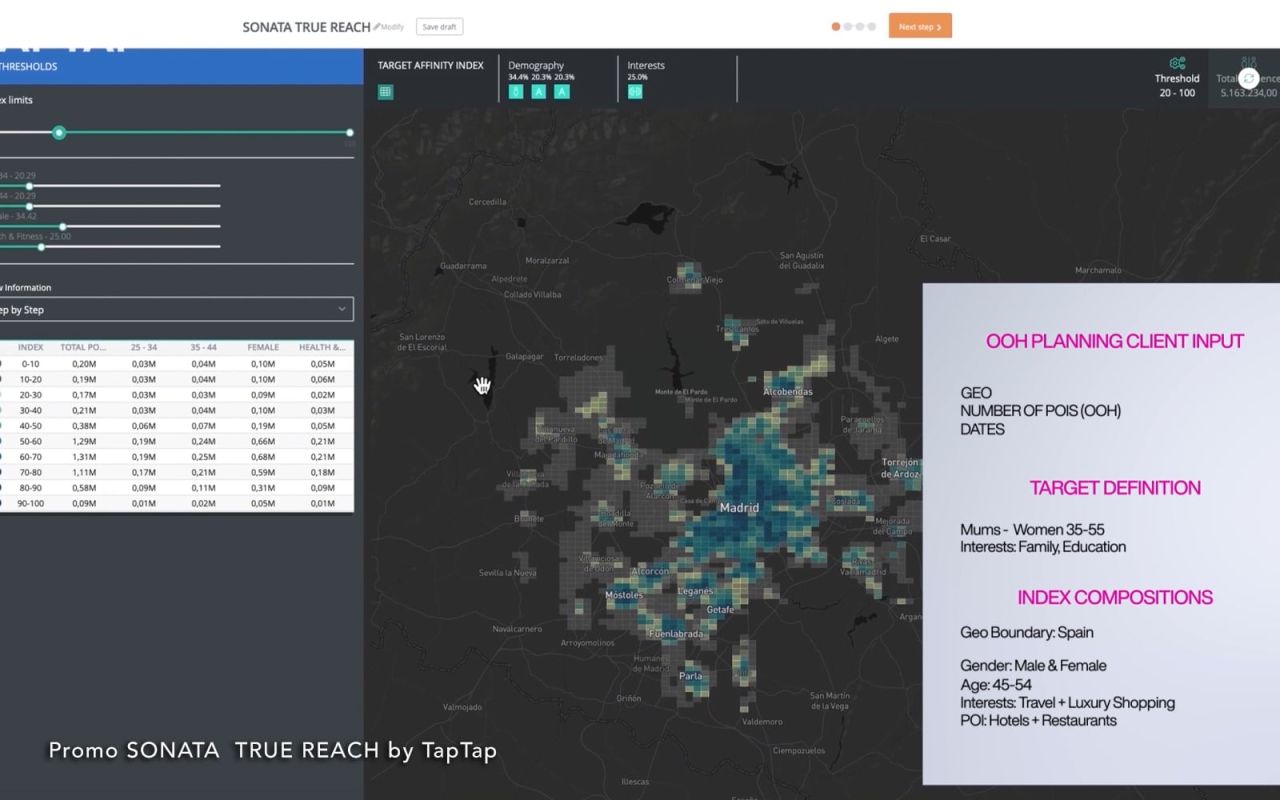The height and width of the screenshot is (800, 1280).
Task: Click the middle Demography 'A' icon
Action: tap(539, 92)
